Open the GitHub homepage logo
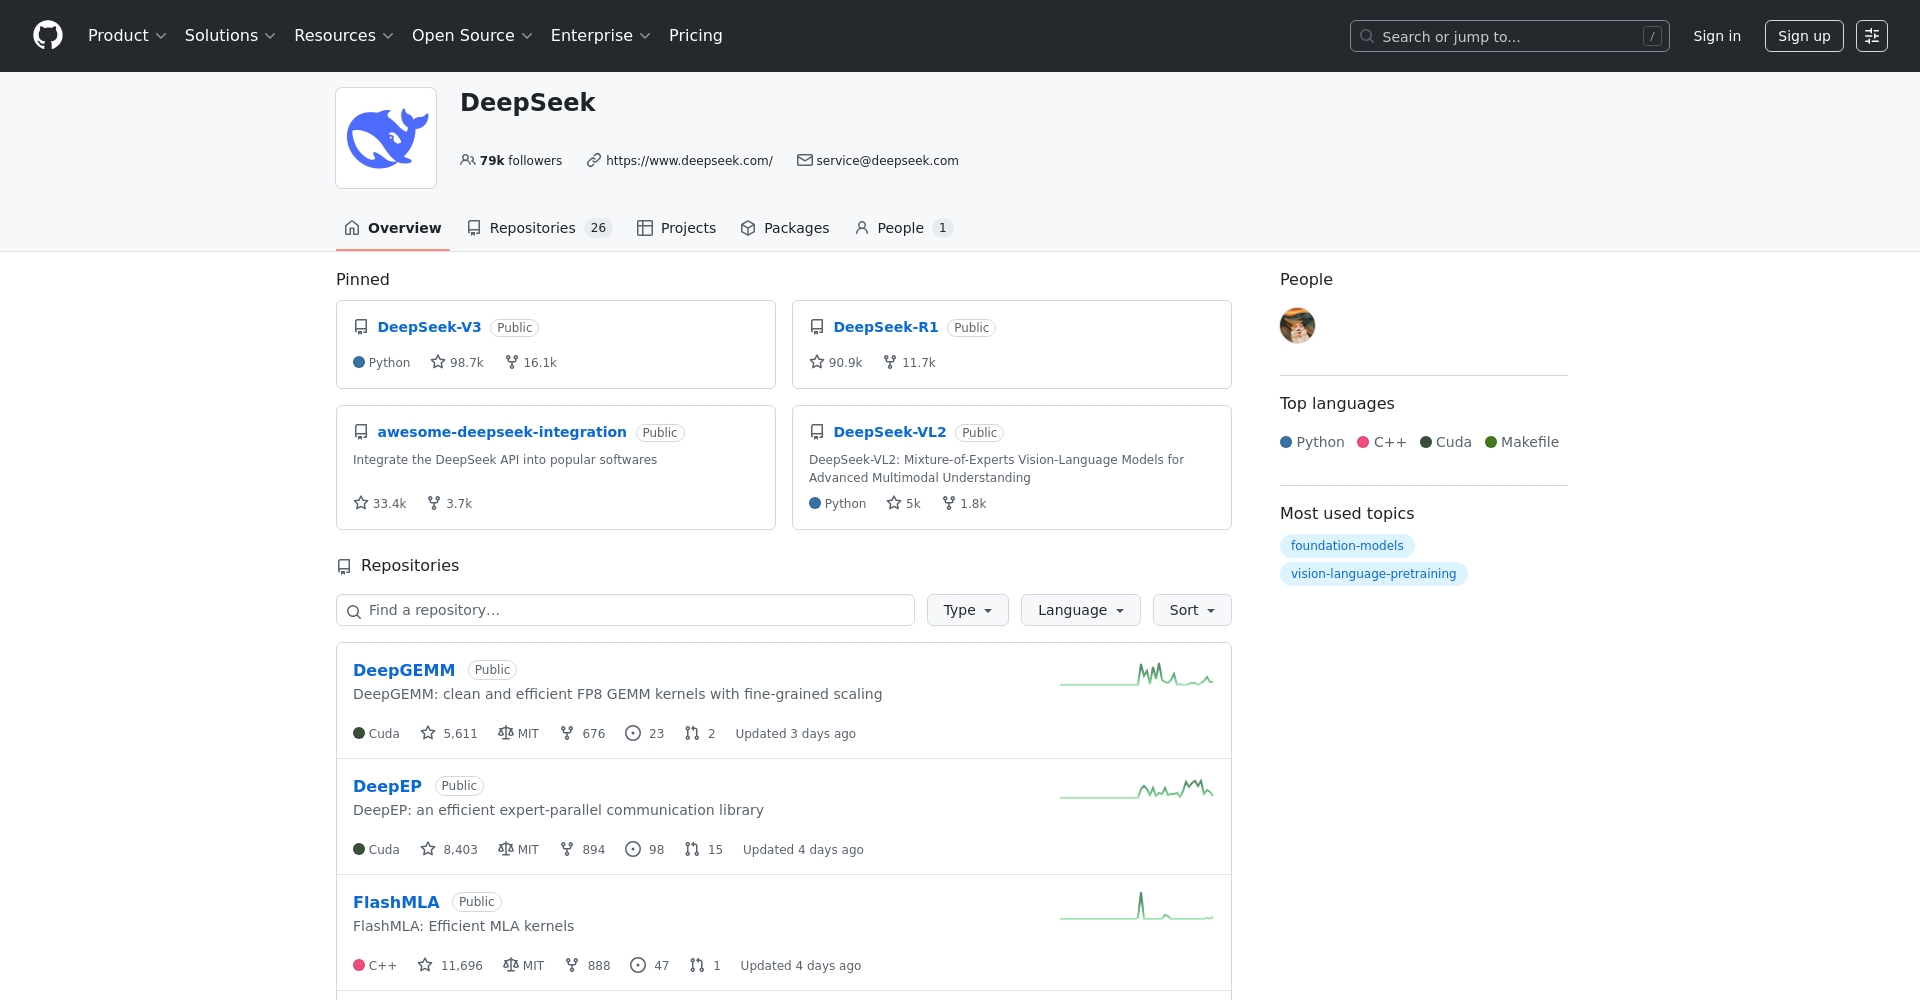The height and width of the screenshot is (1000, 1920). [x=48, y=36]
